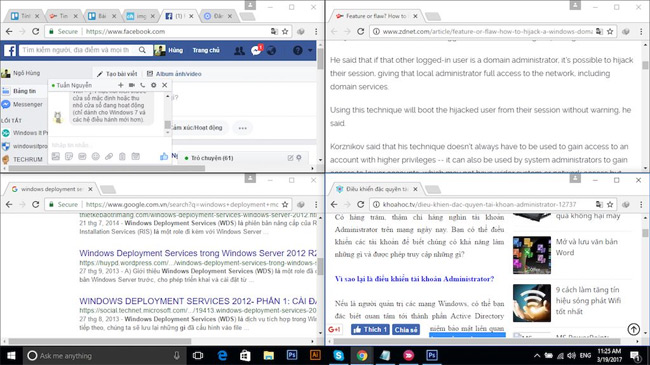This screenshot has width=650, height=365.
Task: Open the Facebook notifications globe icon
Action: 272,51
